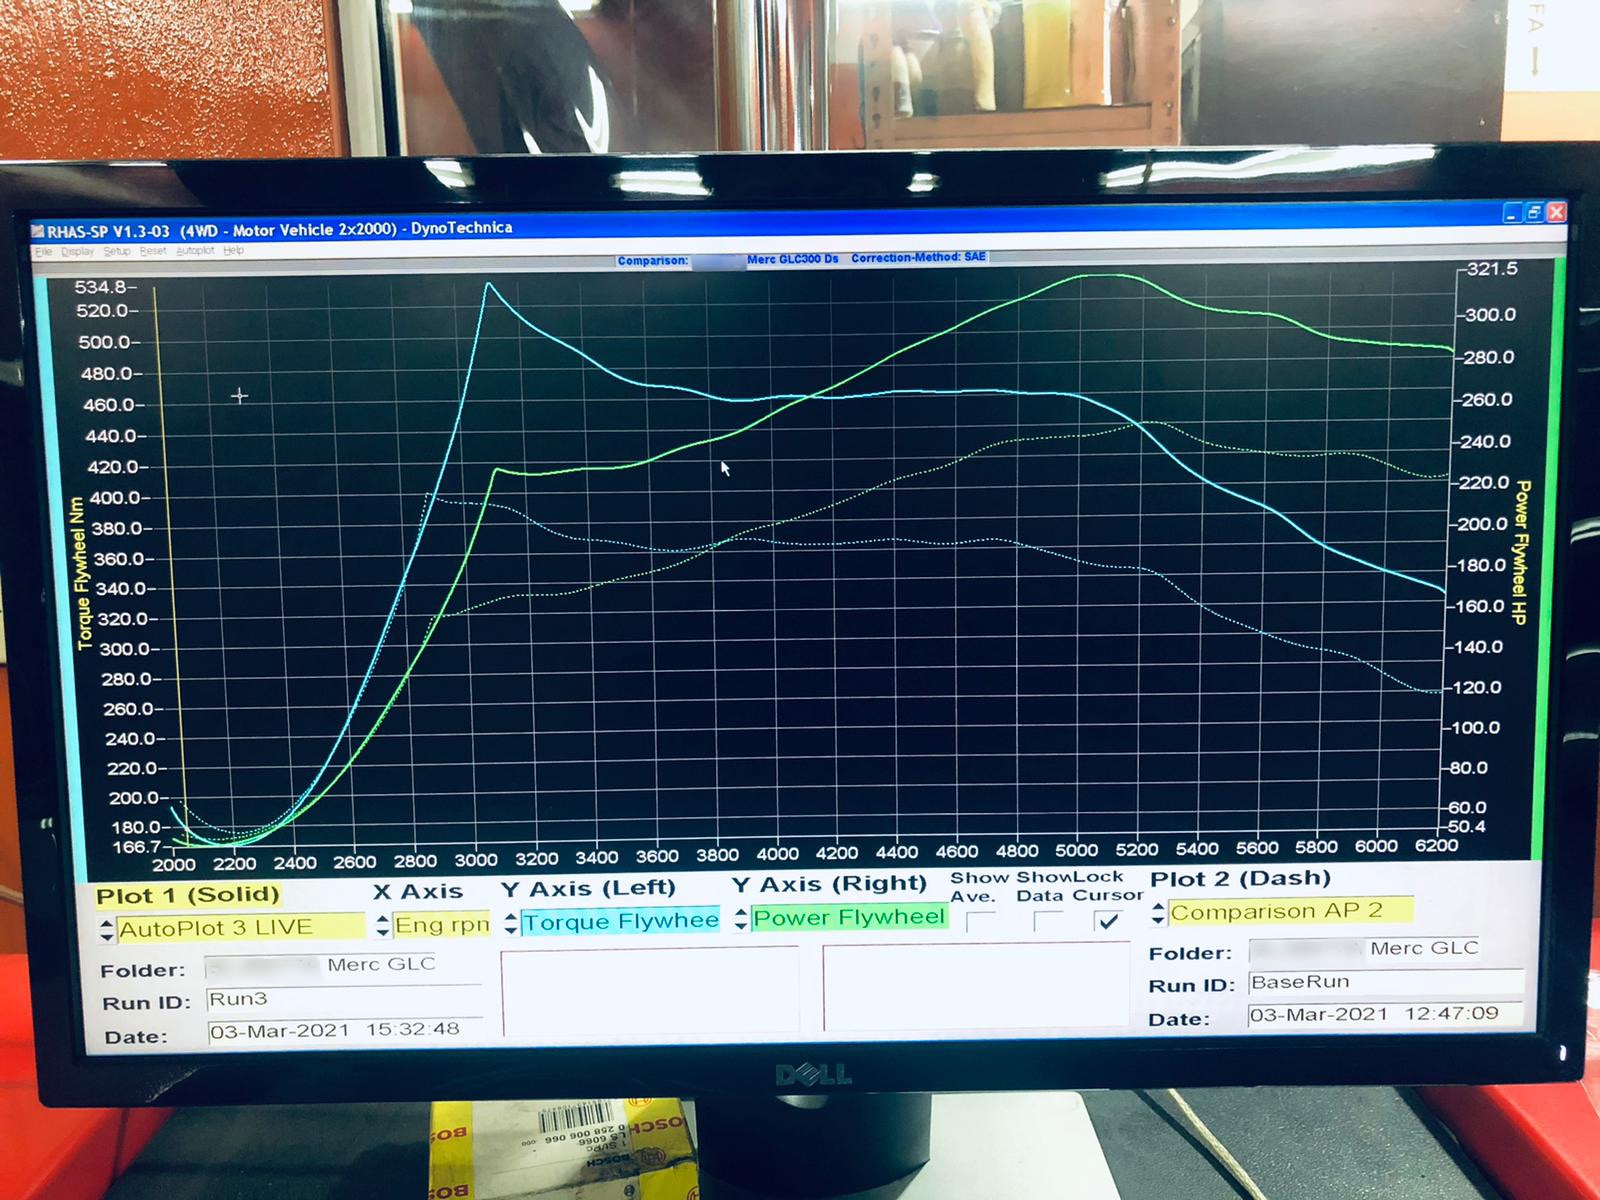Click the crosshair cursor marker on the graph
The width and height of the screenshot is (1600, 1200).
tap(240, 396)
